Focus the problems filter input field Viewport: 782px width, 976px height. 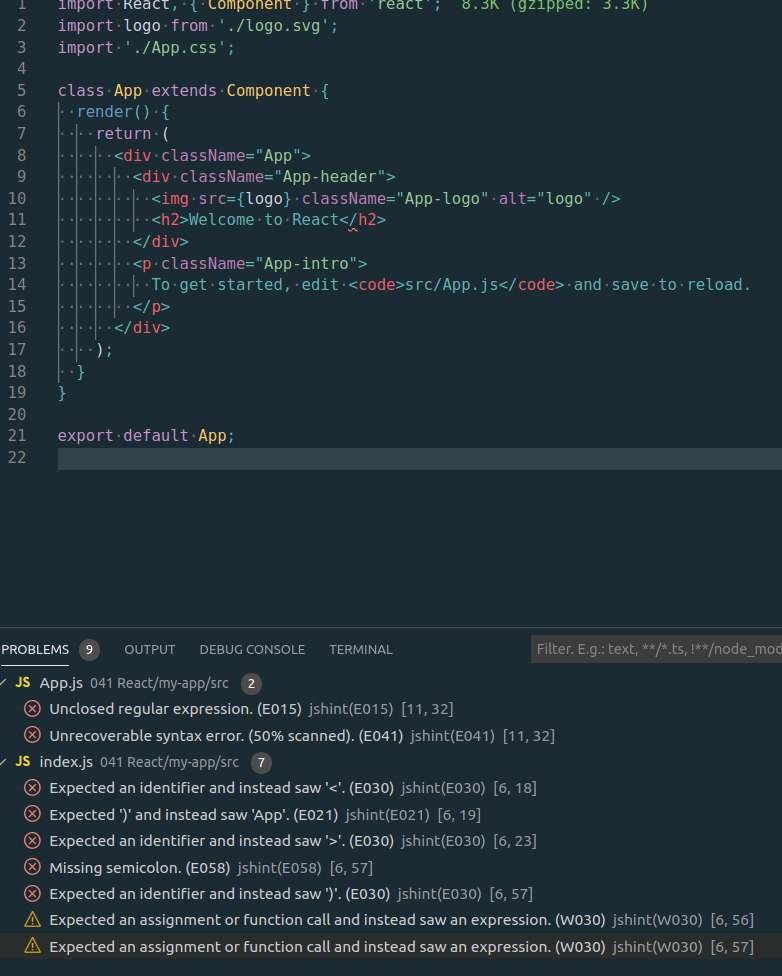(656, 649)
